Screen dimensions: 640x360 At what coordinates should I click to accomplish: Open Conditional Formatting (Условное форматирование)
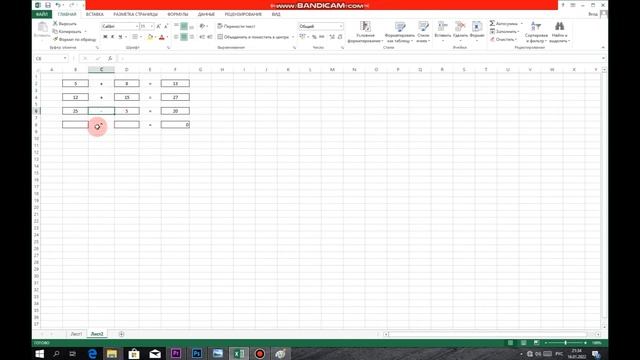(x=365, y=32)
